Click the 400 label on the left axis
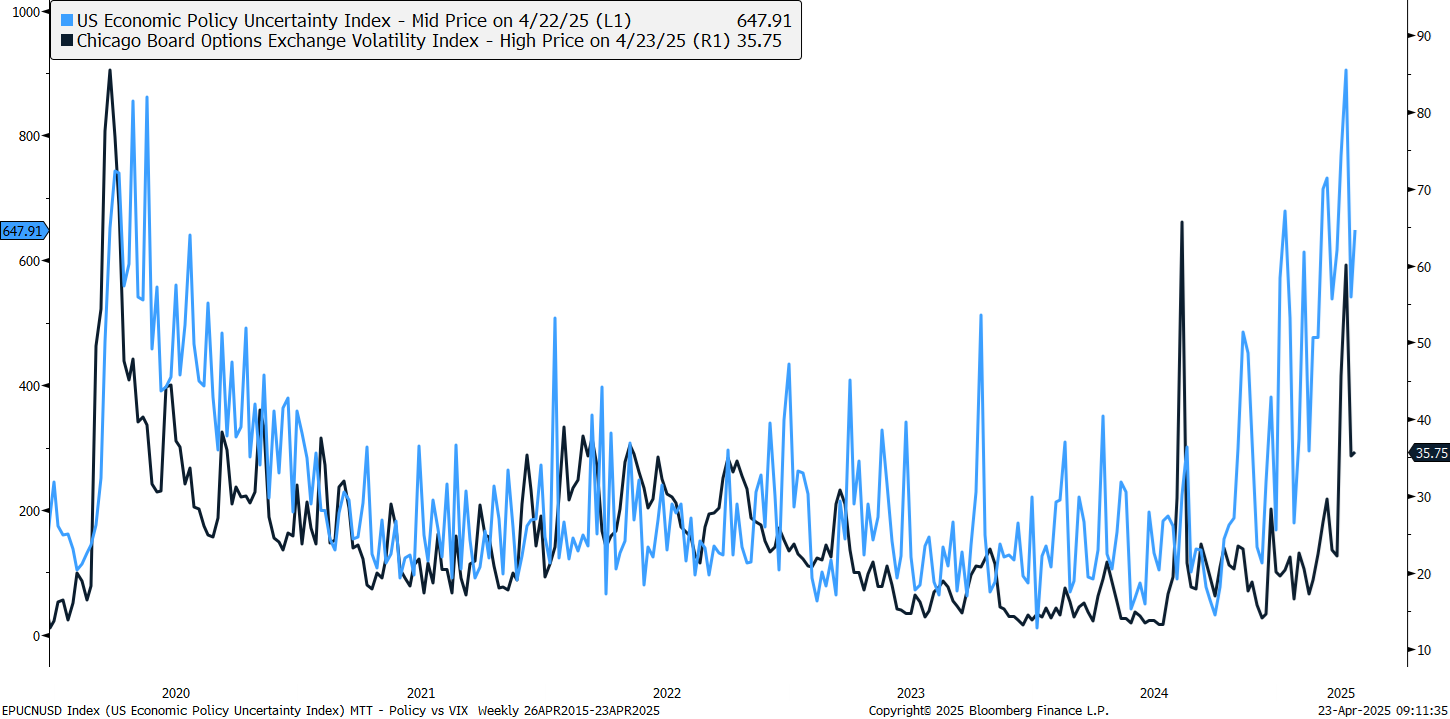This screenshot has height=719, width=1450. pyautogui.click(x=28, y=386)
